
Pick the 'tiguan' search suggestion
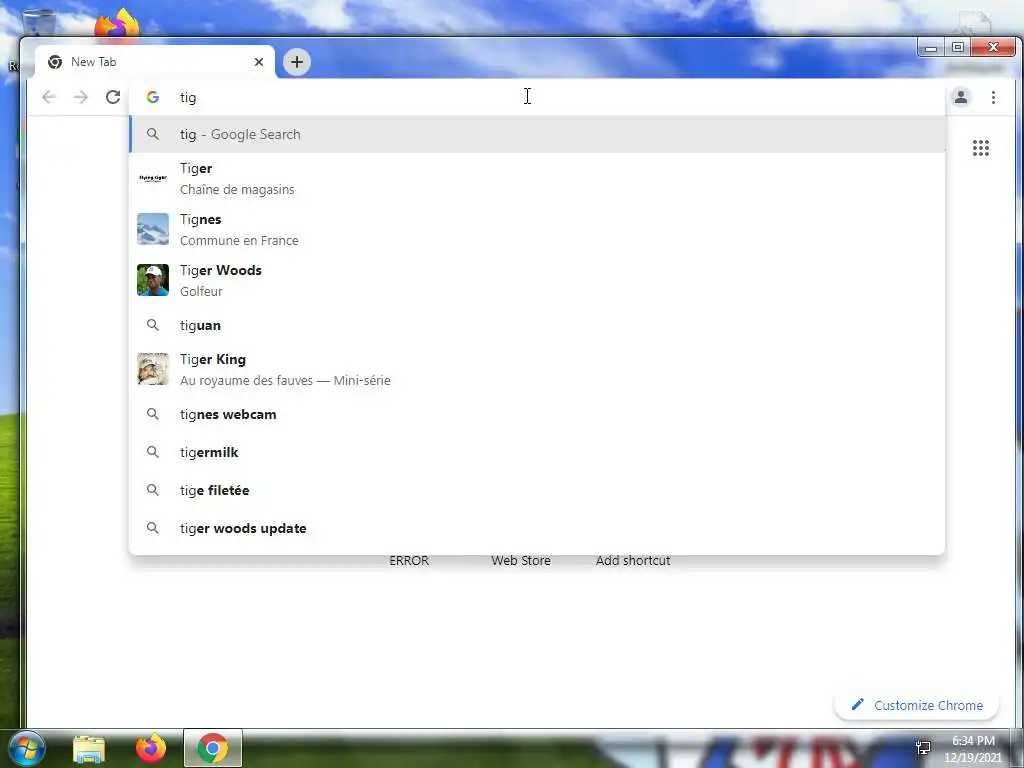tap(537, 325)
